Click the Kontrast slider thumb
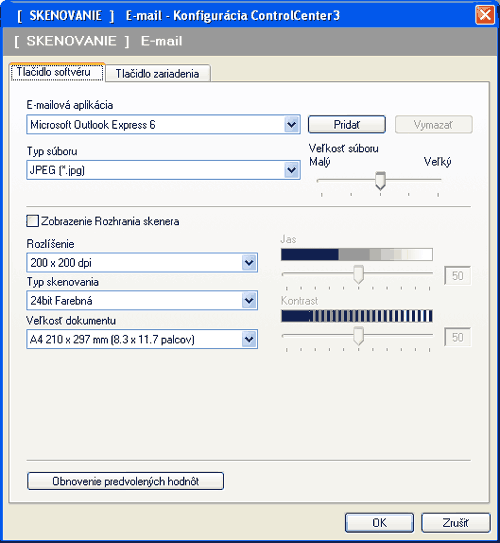This screenshot has height=543, width=500. (x=358, y=336)
